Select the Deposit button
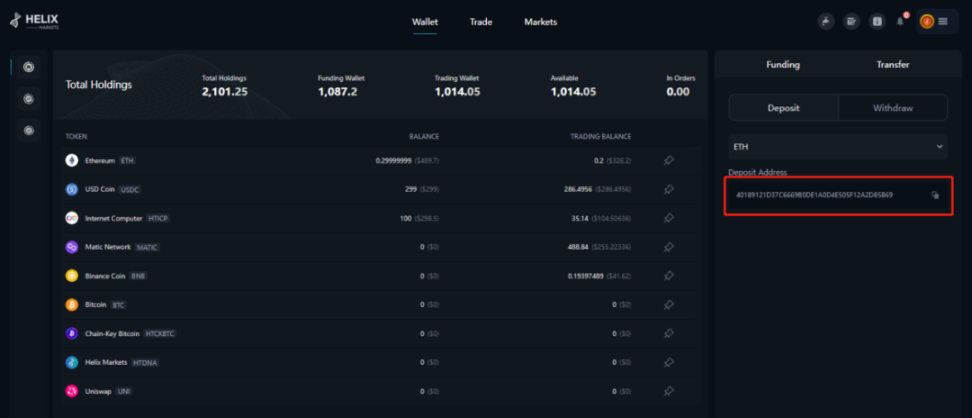The image size is (972, 418). point(784,108)
